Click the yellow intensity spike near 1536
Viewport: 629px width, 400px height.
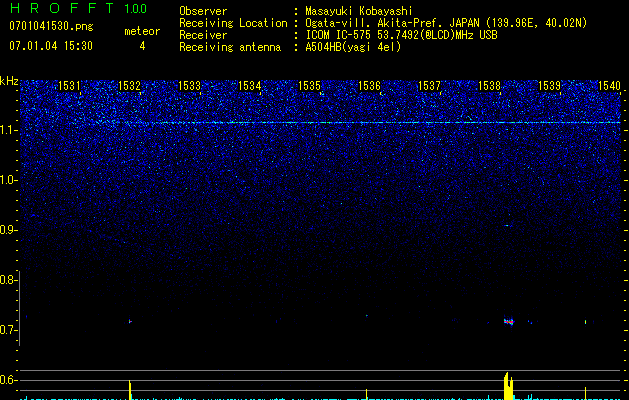366,394
